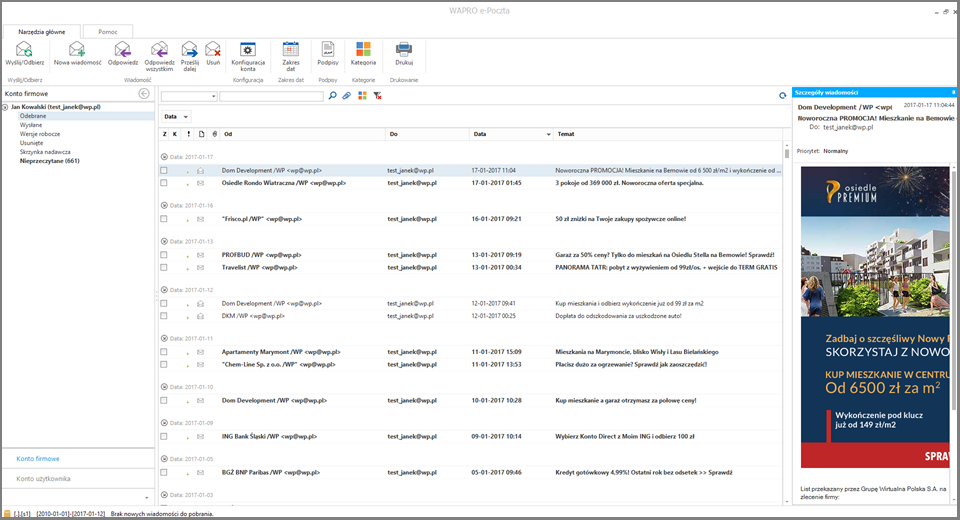
Task: Collapse sidebar with the back arrow icon
Action: [144, 94]
